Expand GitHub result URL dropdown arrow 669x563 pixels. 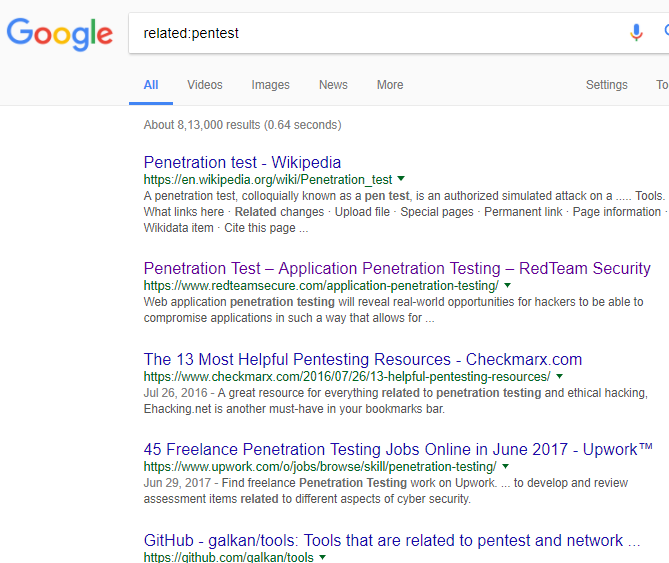point(322,557)
